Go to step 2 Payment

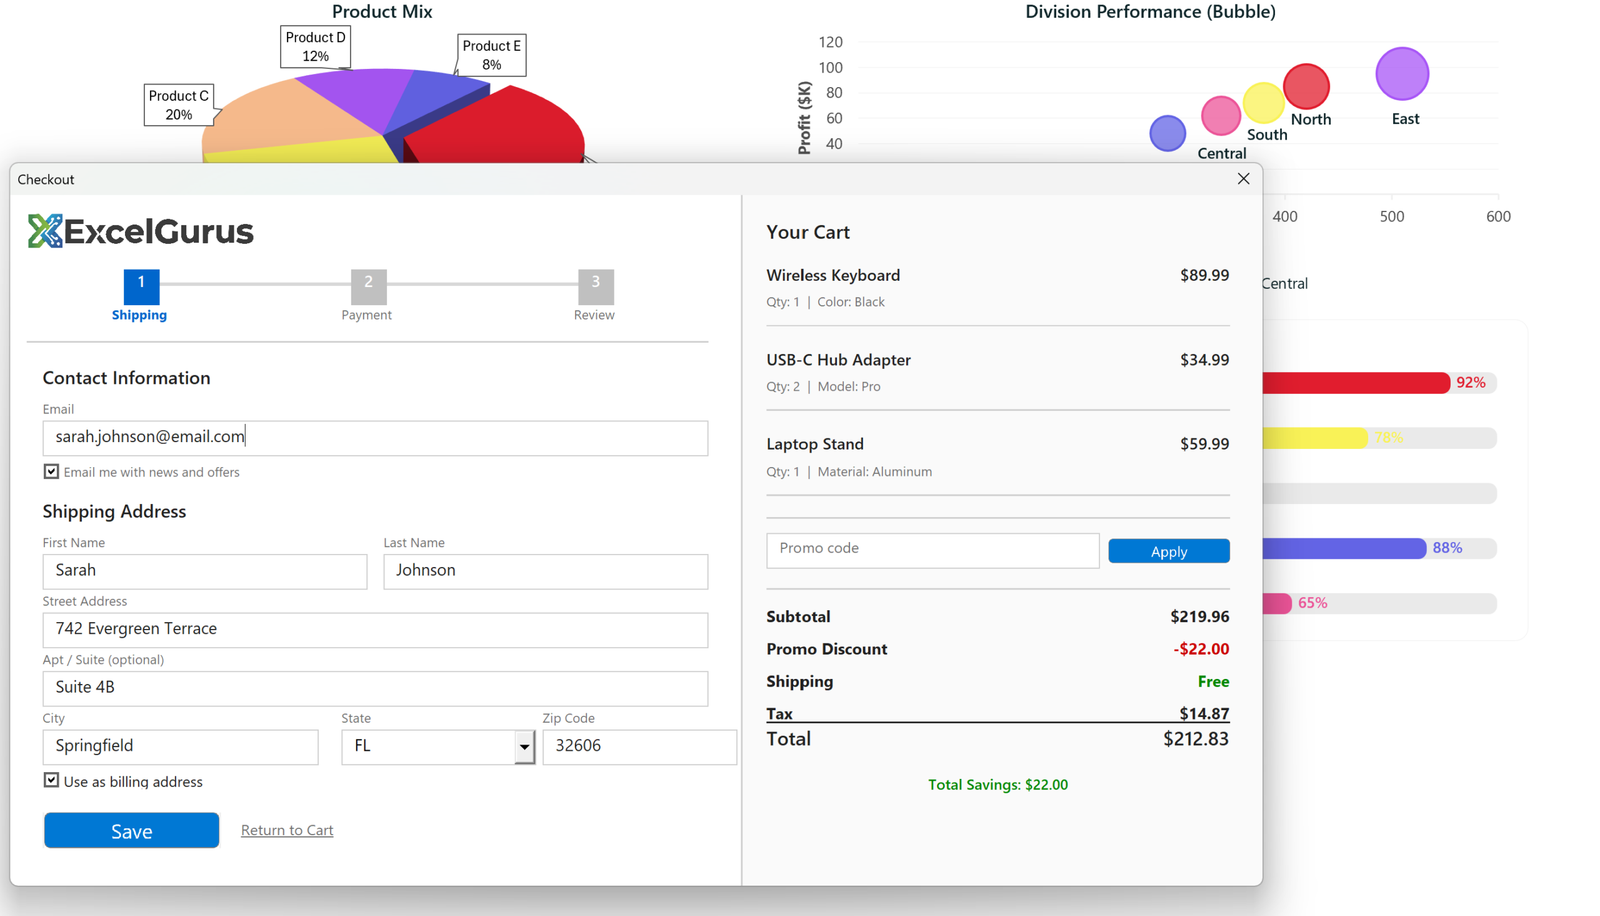pos(368,286)
